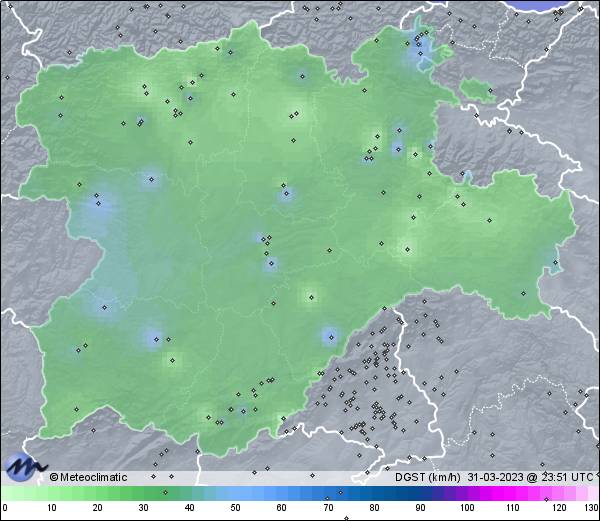This screenshot has height=521, width=600.
Task: Click scale label 10
Action: (52, 508)
